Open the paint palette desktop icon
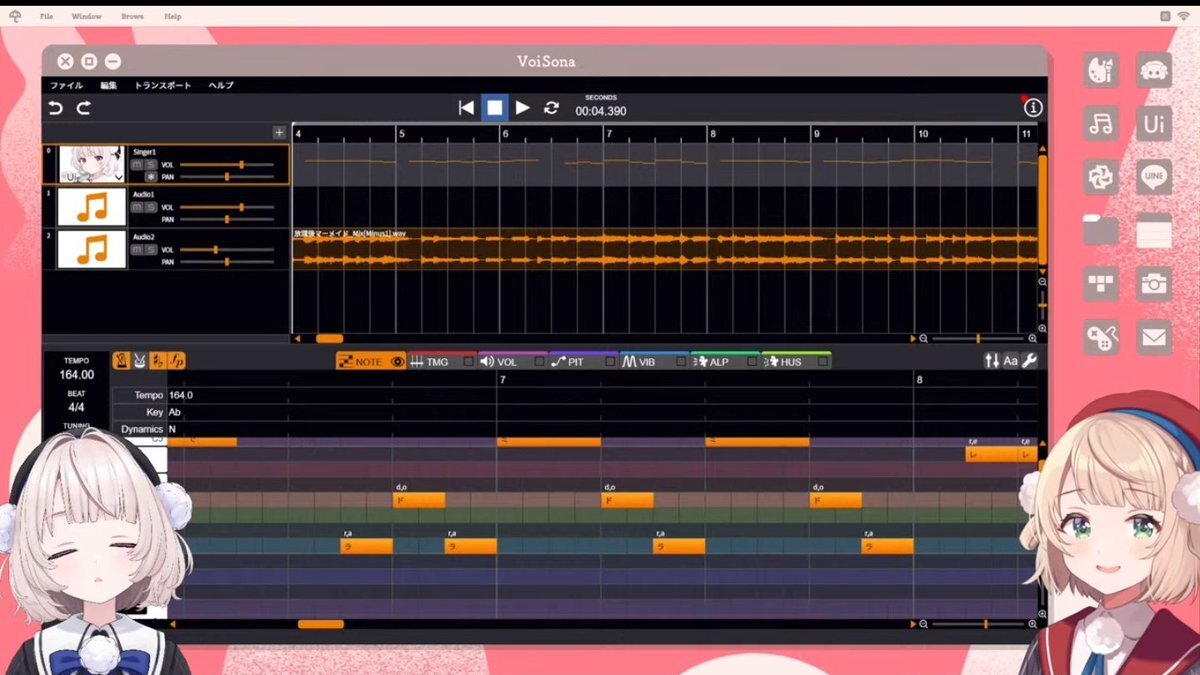This screenshot has height=675, width=1200. [1100, 70]
